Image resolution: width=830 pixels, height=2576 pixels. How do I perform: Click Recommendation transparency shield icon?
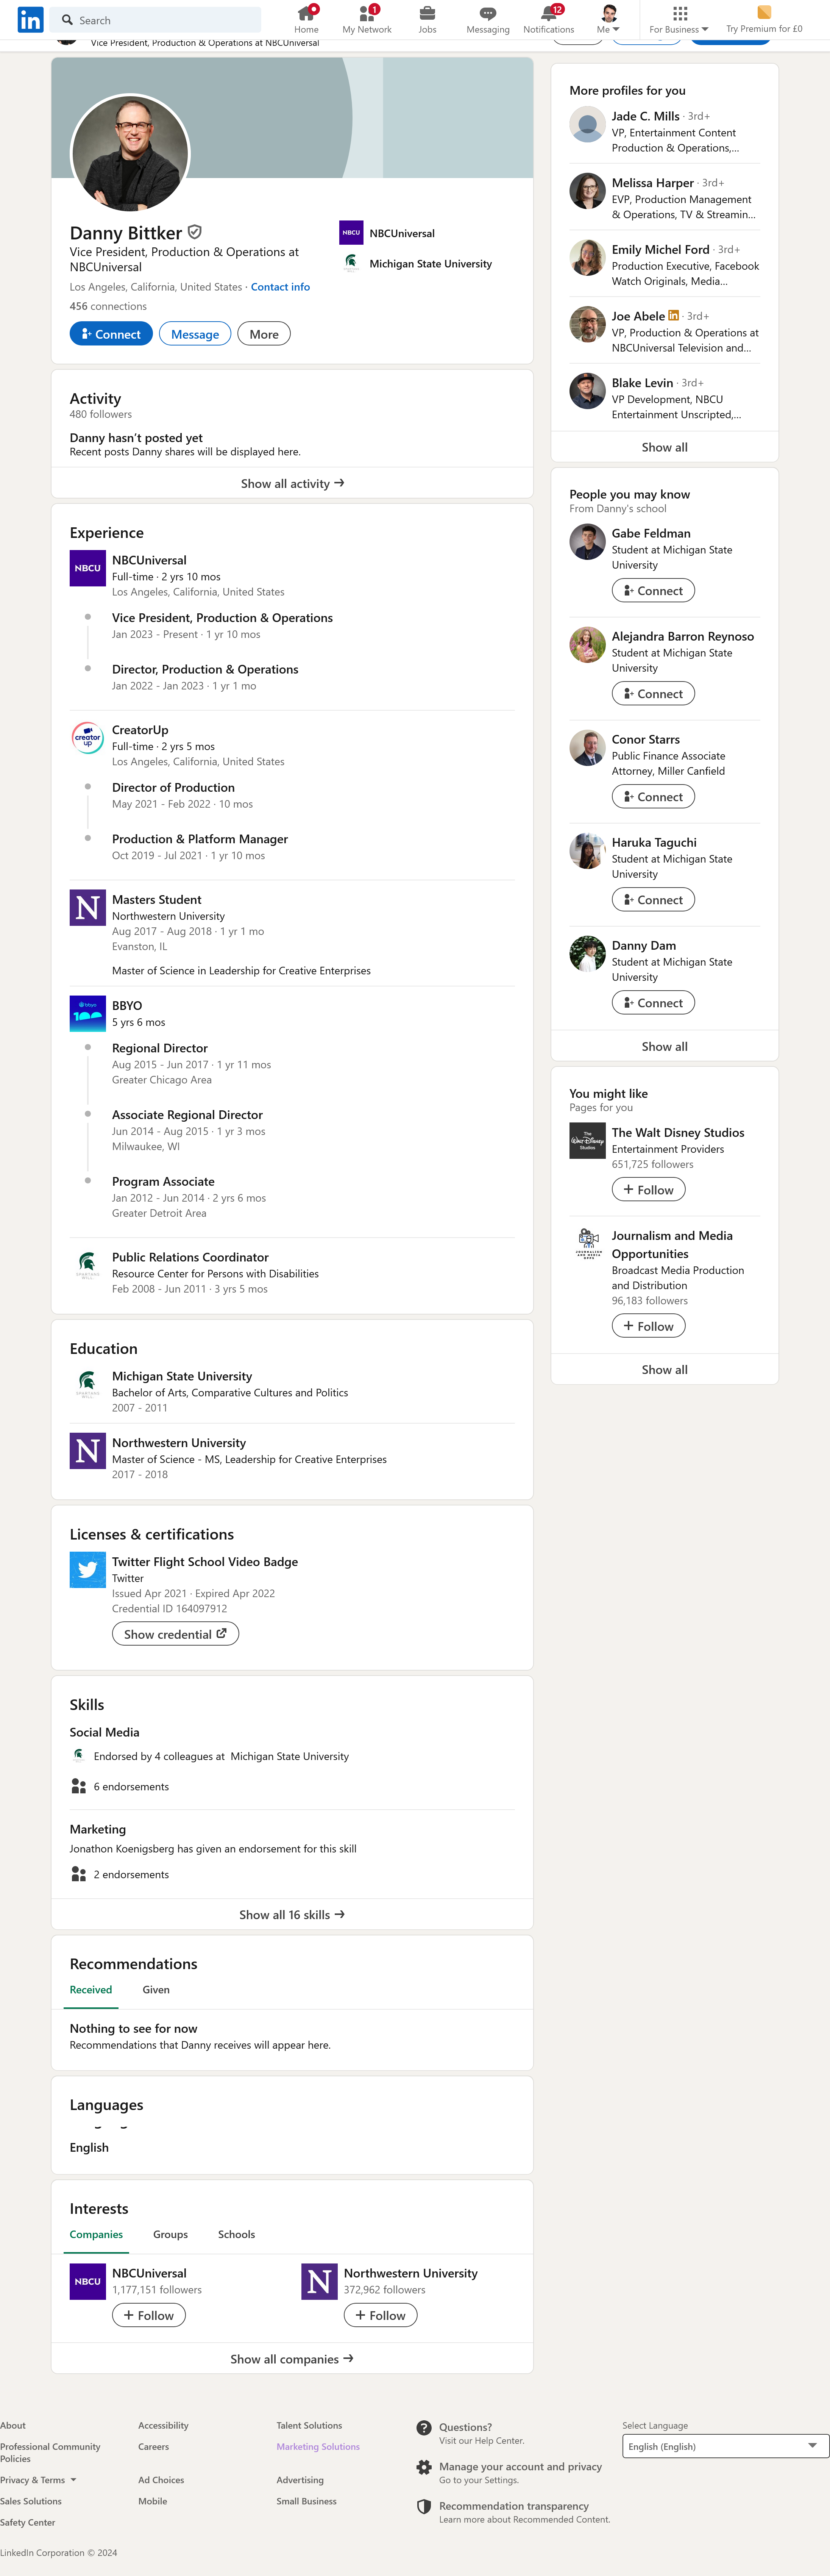pyautogui.click(x=424, y=2506)
